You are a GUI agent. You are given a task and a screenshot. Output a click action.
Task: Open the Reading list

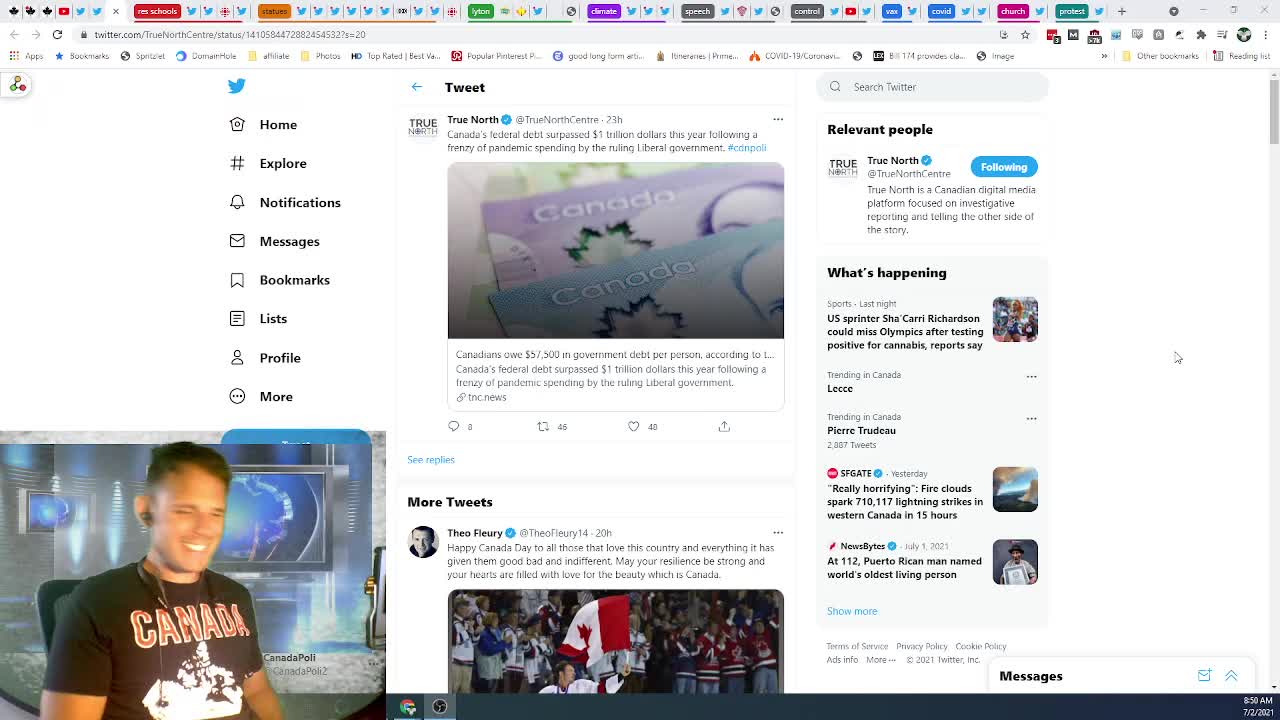coord(1241,56)
